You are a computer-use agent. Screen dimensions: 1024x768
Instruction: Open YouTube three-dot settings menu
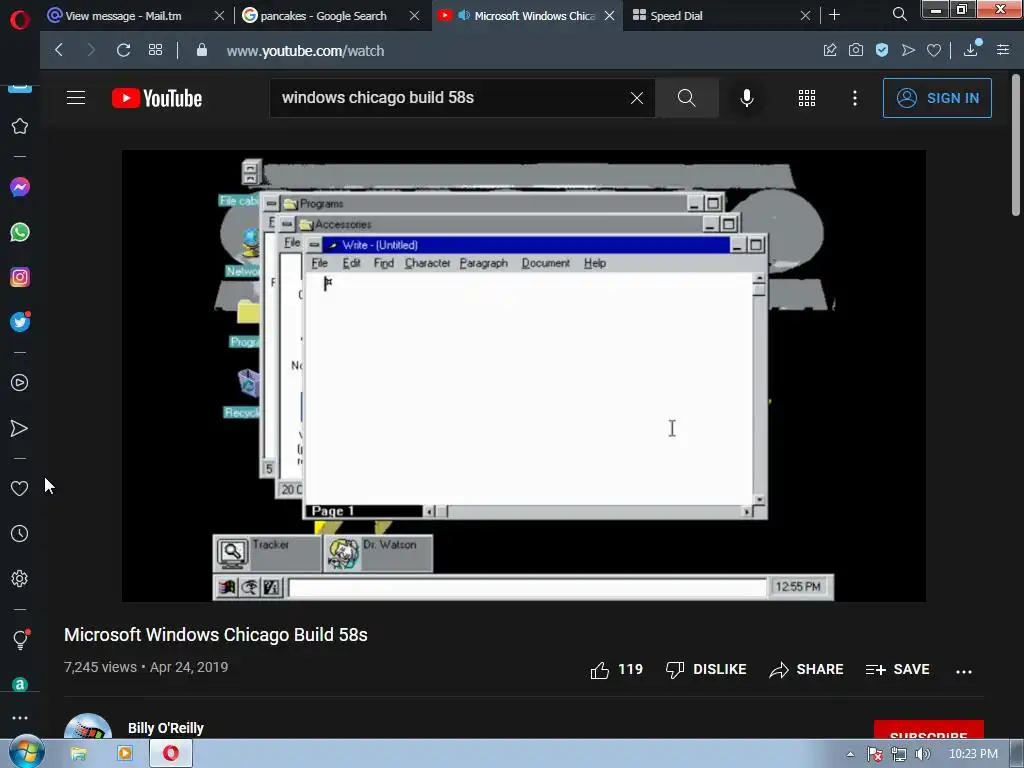(854, 98)
